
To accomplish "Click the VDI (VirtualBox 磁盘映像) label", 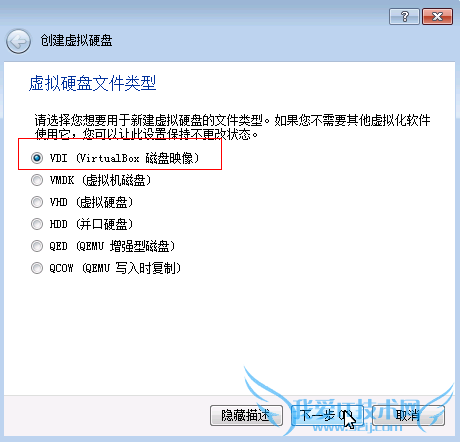I will point(124,158).
